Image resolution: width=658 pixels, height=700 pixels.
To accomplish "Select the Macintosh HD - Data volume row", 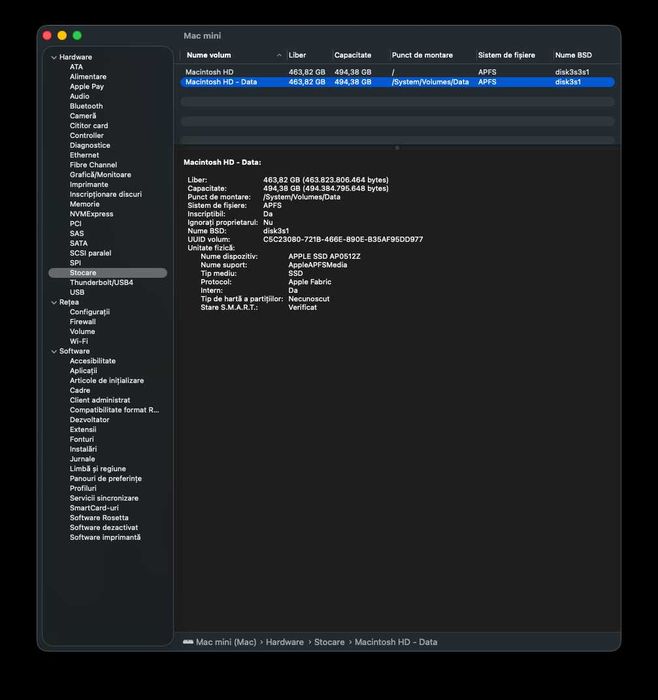I will [397, 82].
